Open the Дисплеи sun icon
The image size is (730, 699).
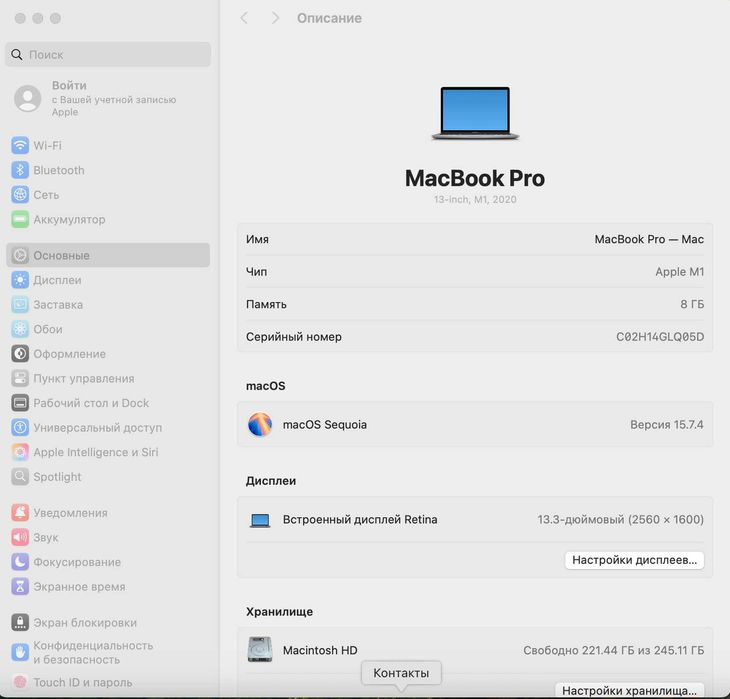point(20,280)
